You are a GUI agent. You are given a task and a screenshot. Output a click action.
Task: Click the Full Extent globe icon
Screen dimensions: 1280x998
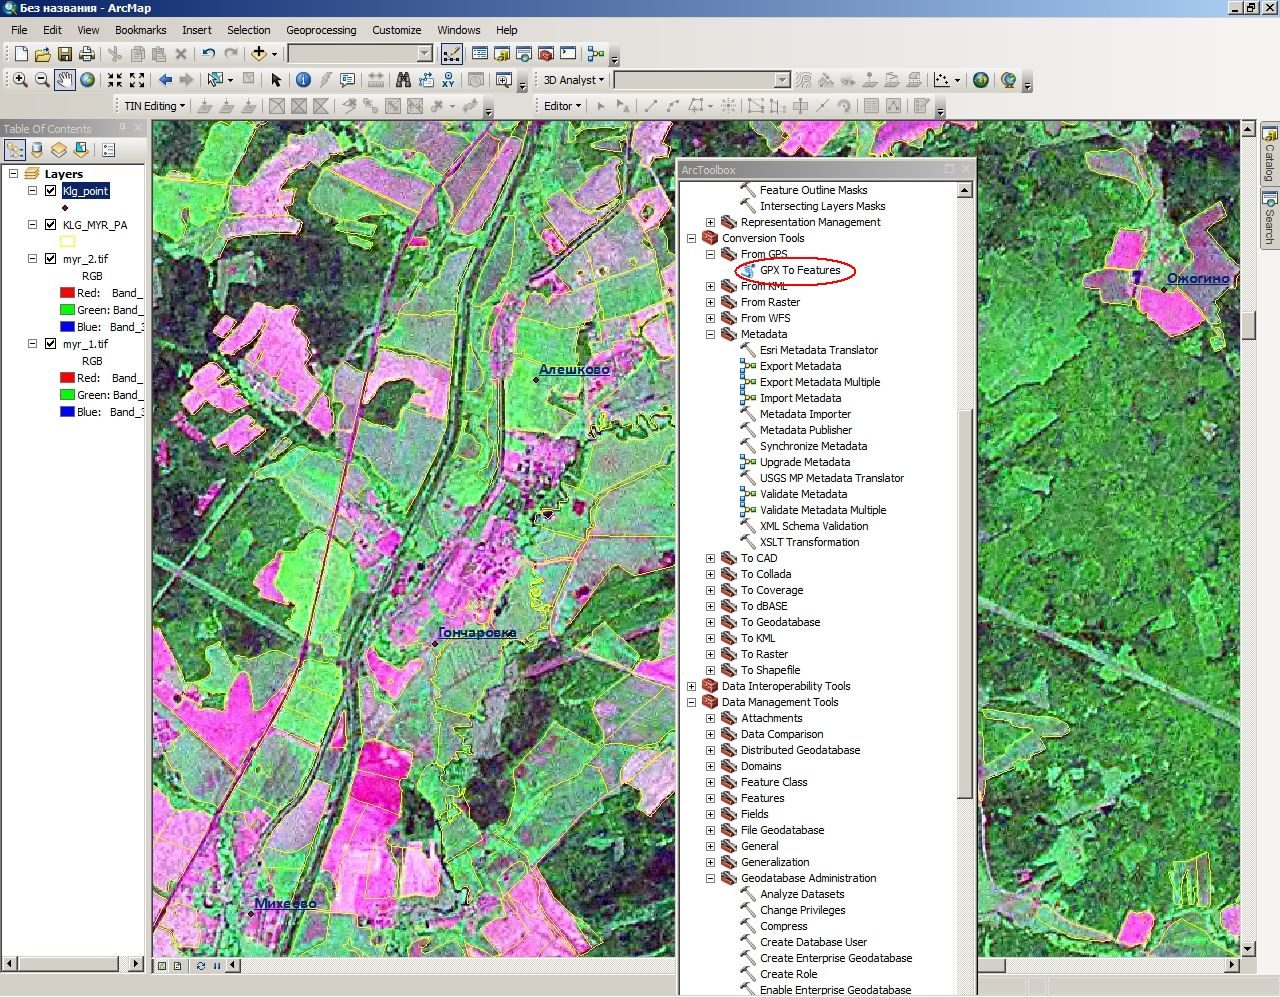click(x=88, y=80)
